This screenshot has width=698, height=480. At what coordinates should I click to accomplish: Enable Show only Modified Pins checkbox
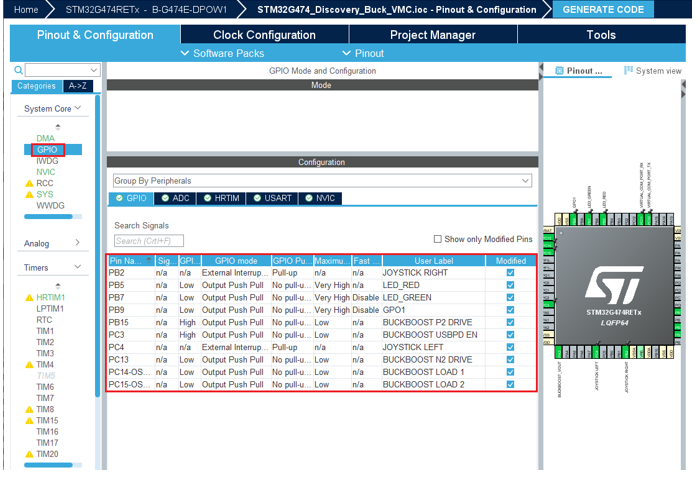click(438, 239)
